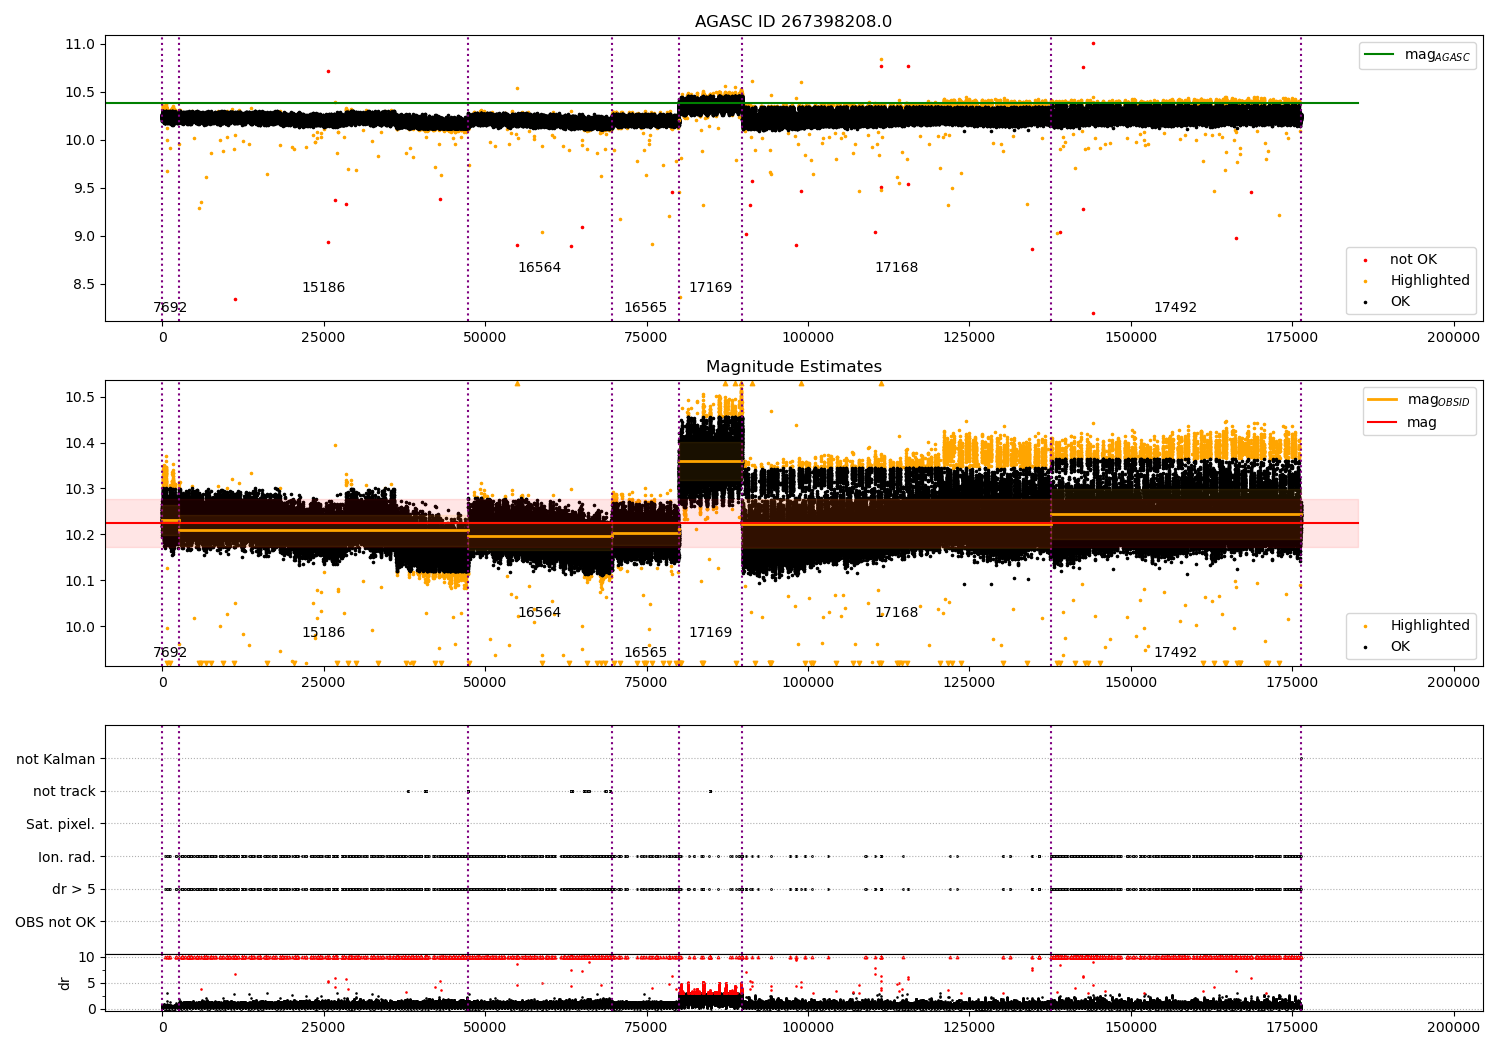Select obsid label 17169 in top plot
Image resolution: width=1500 pixels, height=1050 pixels.
(x=710, y=288)
